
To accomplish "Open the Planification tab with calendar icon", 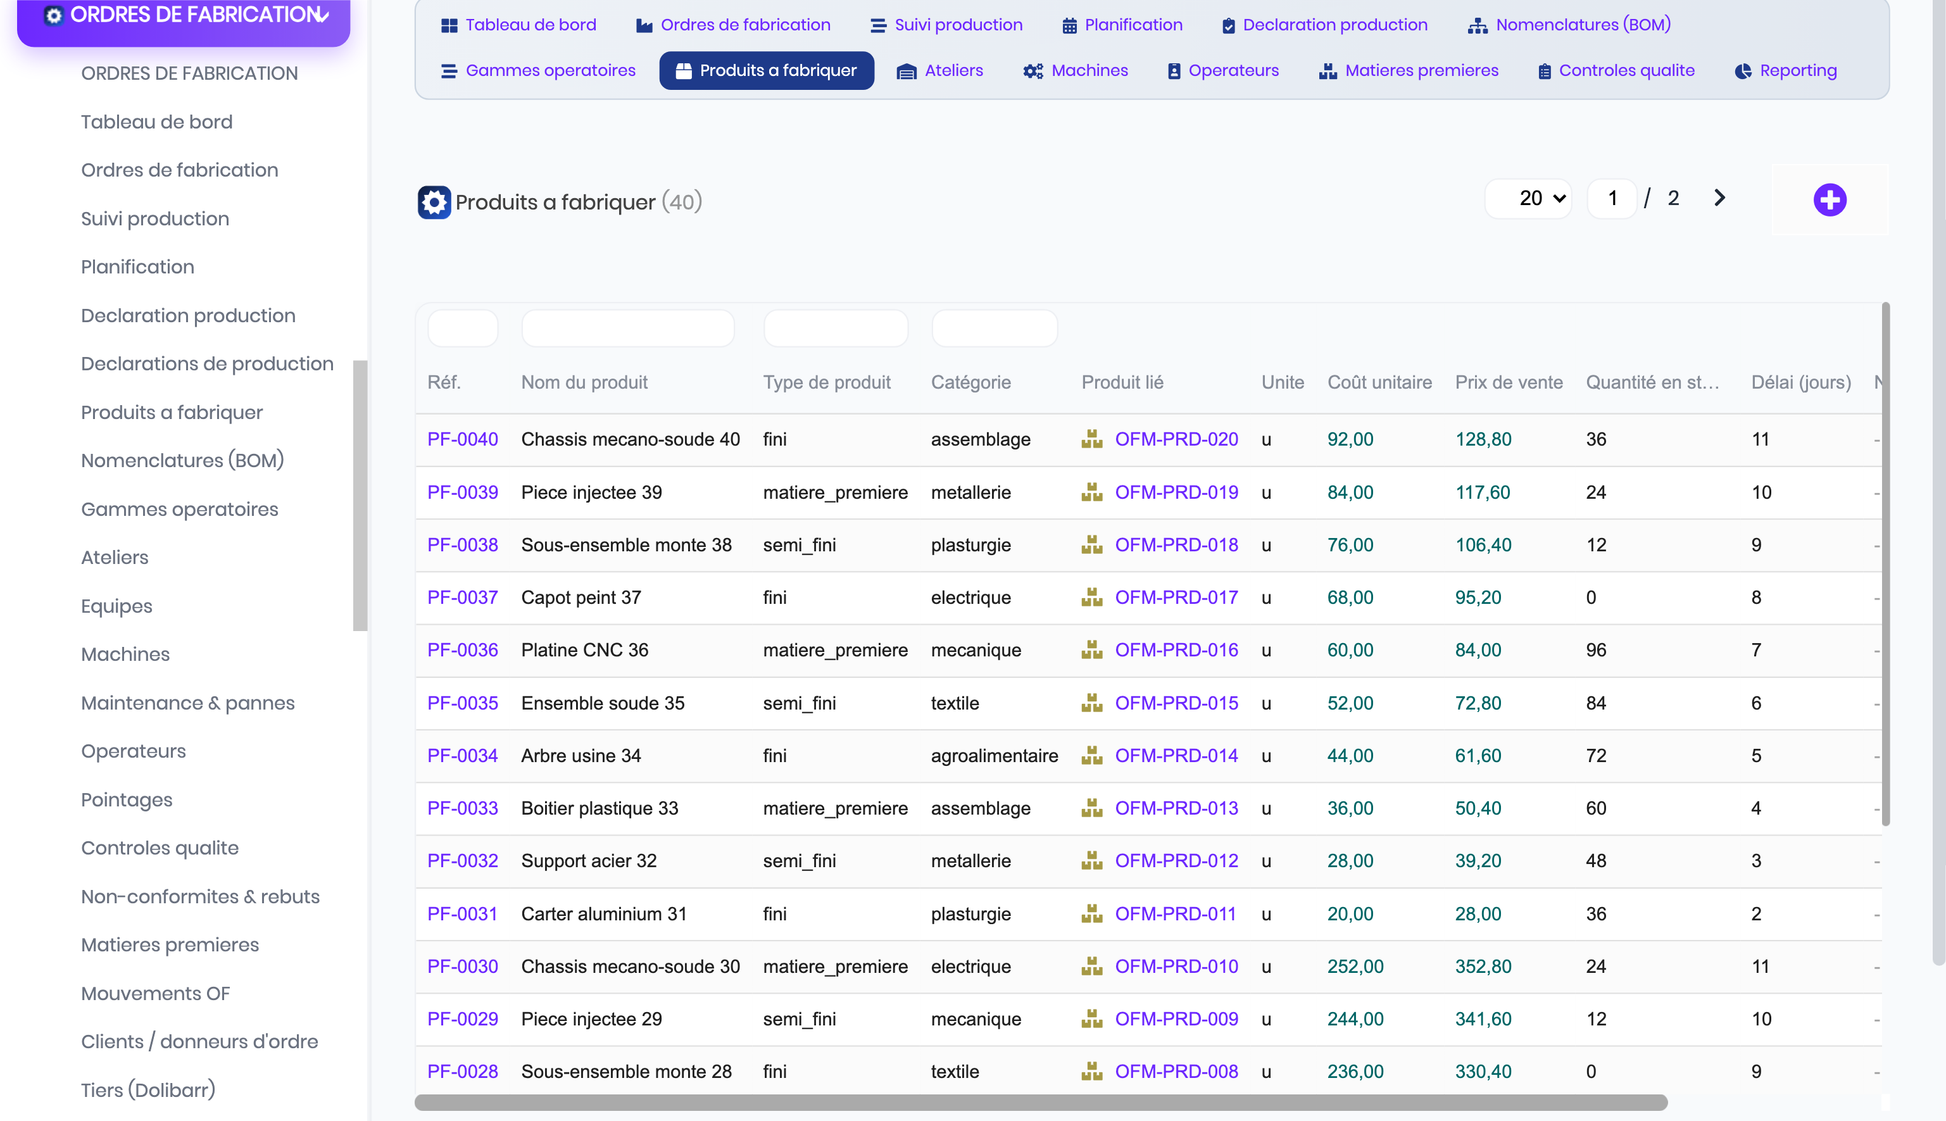I will (x=1122, y=25).
